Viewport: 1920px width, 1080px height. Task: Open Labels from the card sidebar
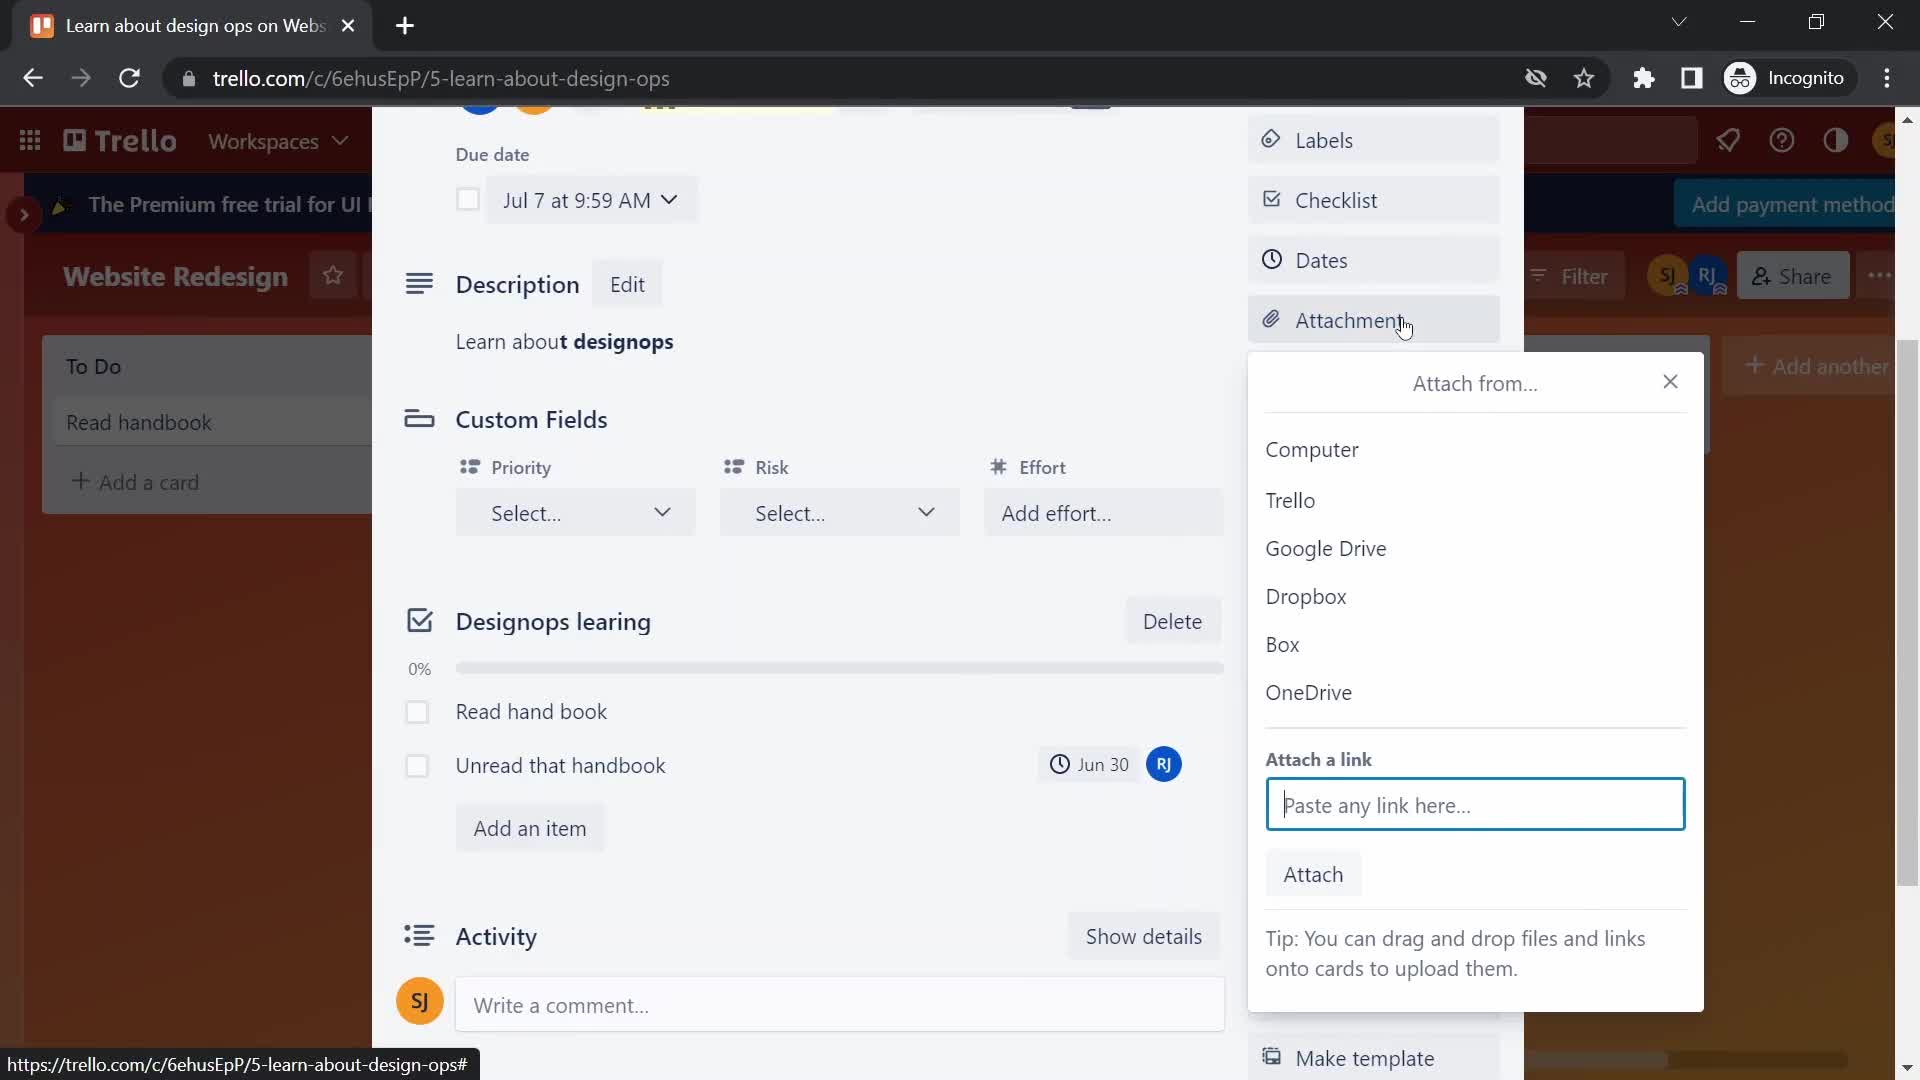pyautogui.click(x=1373, y=140)
